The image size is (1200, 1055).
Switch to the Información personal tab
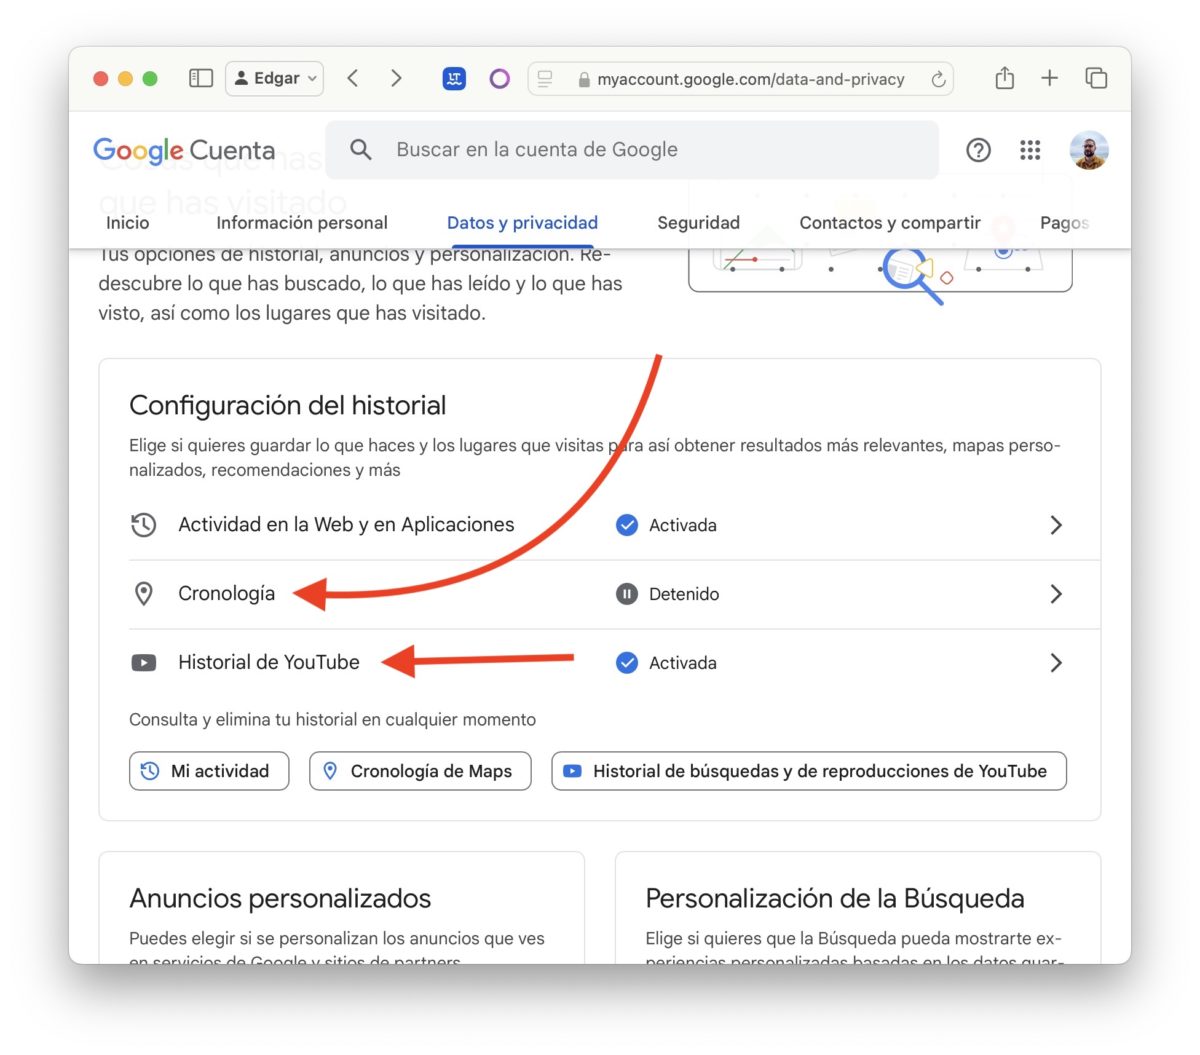tap(302, 223)
